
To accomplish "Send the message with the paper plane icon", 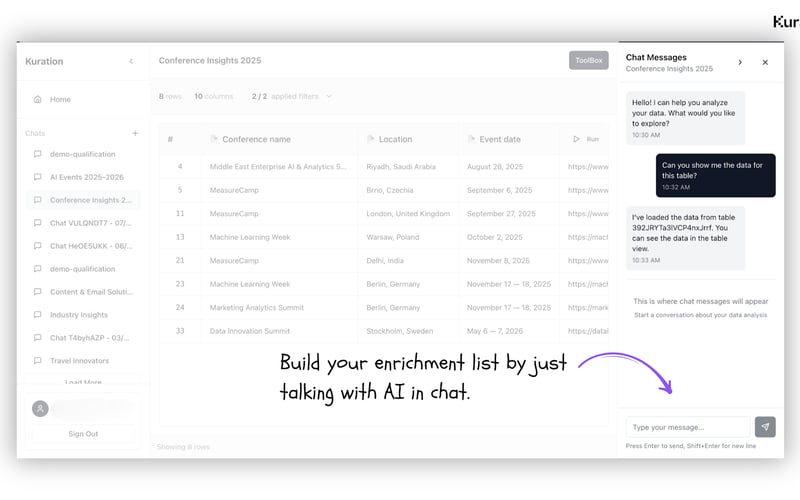I will click(765, 427).
